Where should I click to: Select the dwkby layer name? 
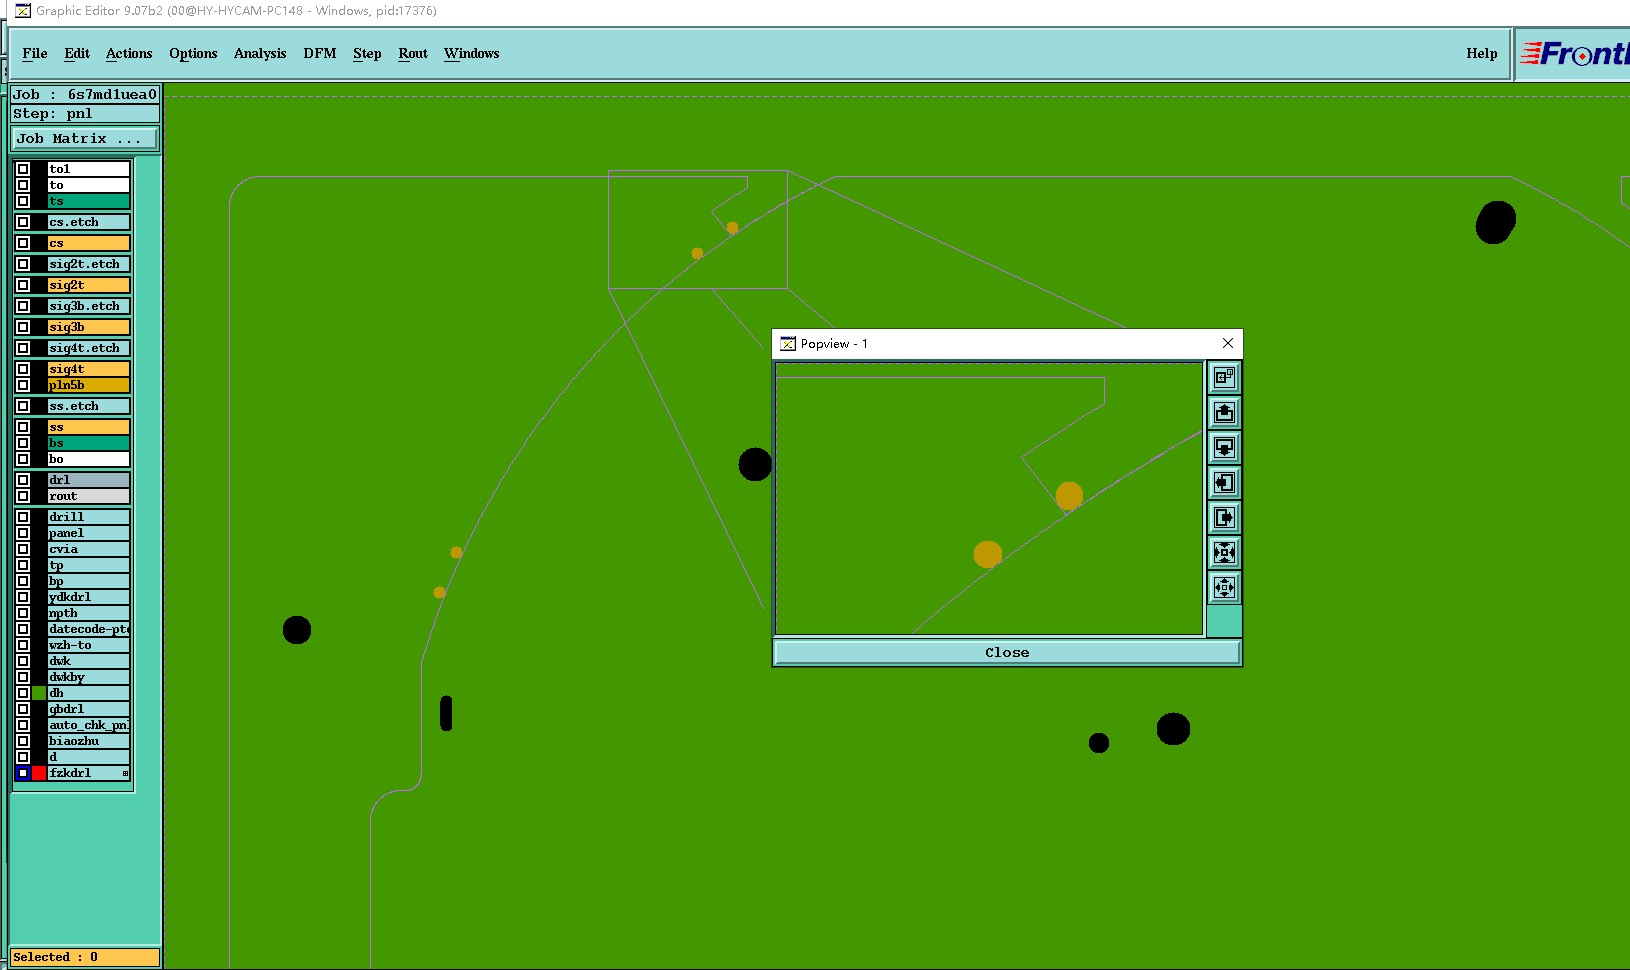89,677
